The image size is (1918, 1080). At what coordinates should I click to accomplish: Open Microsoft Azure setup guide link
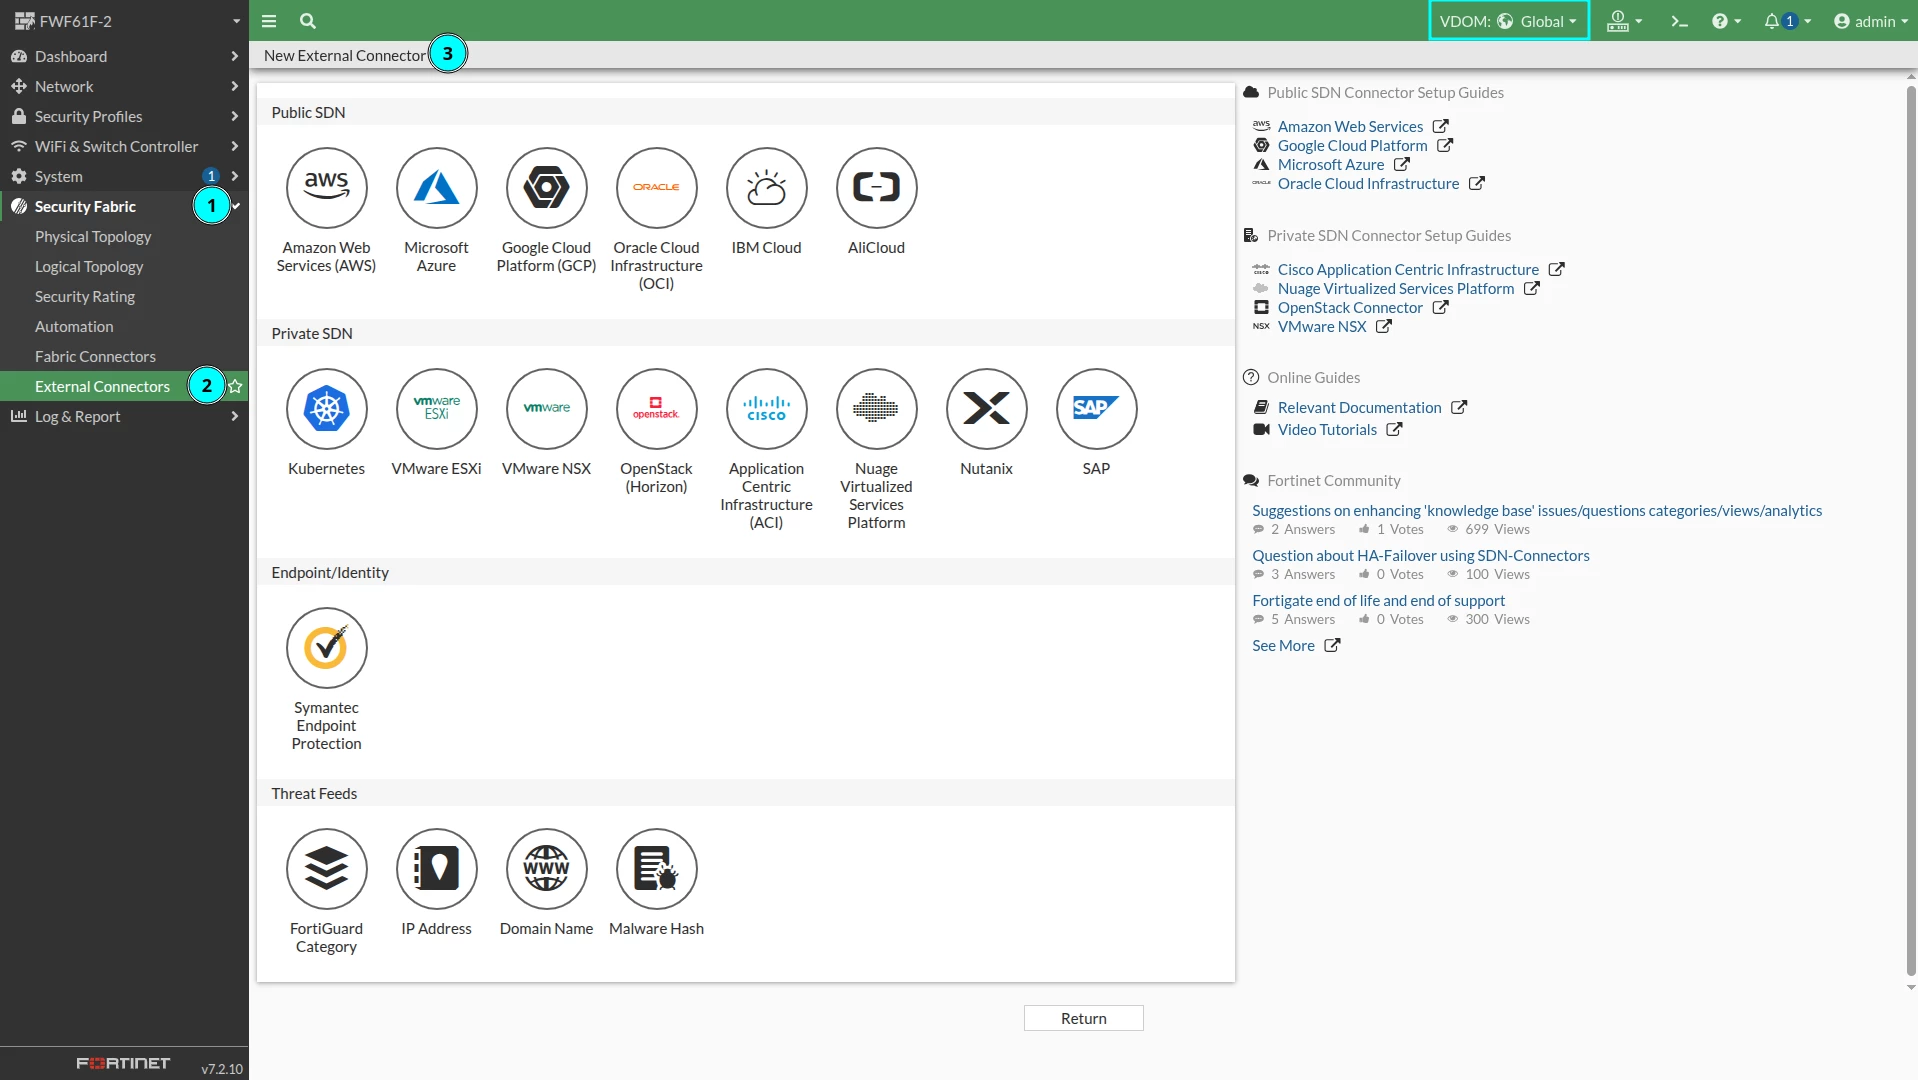[x=1331, y=165]
